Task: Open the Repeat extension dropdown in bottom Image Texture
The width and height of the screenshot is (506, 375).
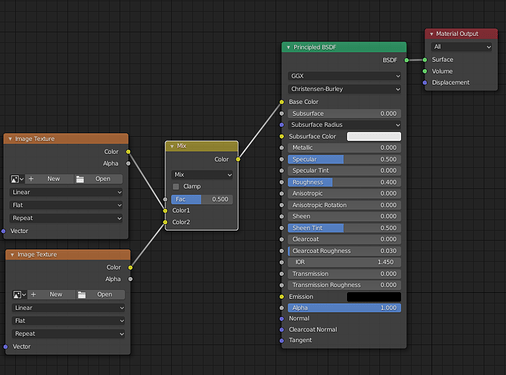Action: [x=68, y=334]
